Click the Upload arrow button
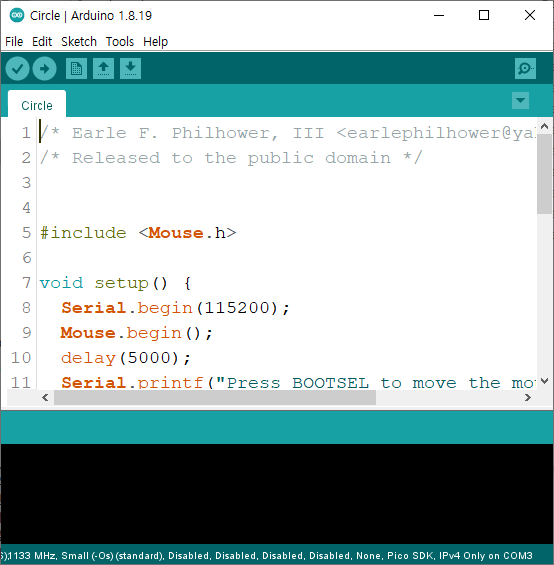The image size is (554, 565). point(44,68)
